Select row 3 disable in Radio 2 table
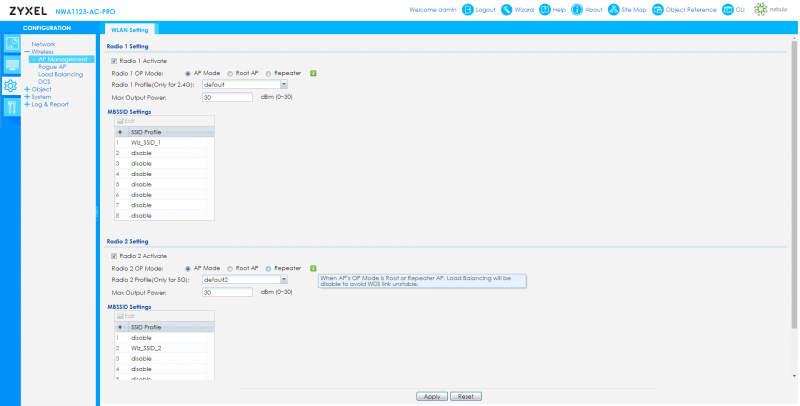Image resolution: width=800 pixels, height=406 pixels. pos(160,359)
